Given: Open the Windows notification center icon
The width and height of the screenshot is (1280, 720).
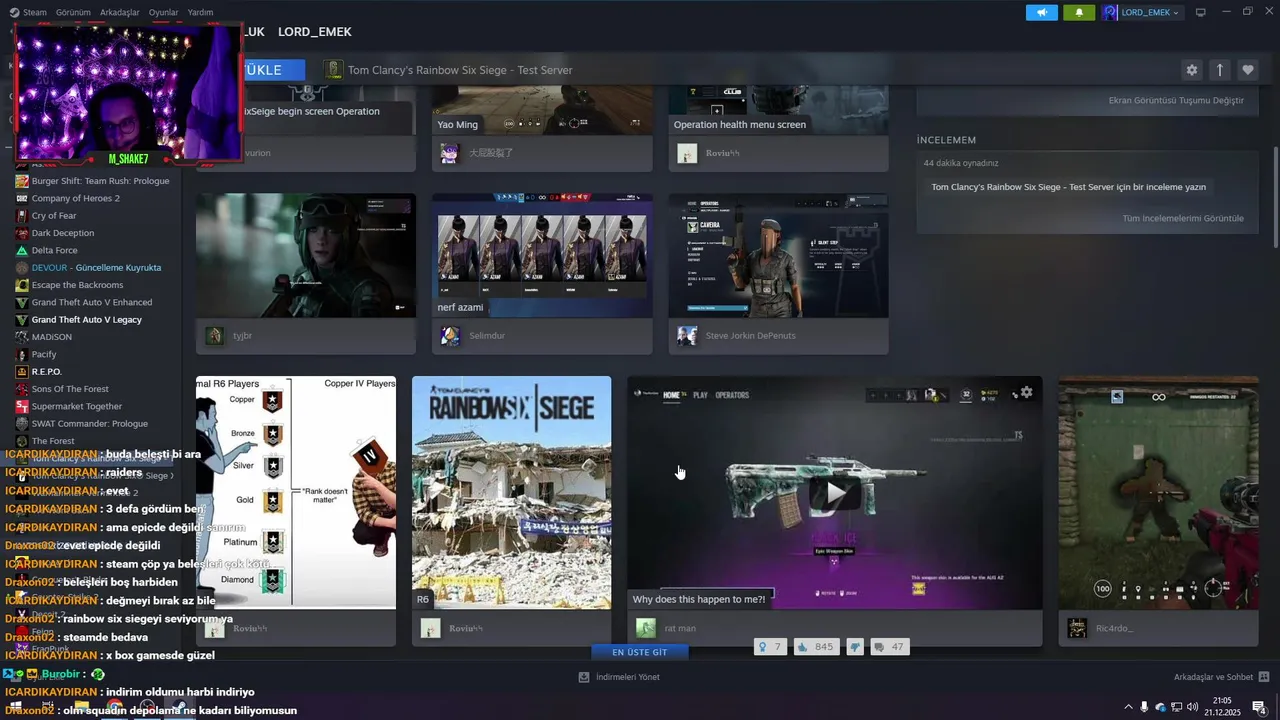Looking at the screenshot, I should click(x=1258, y=707).
